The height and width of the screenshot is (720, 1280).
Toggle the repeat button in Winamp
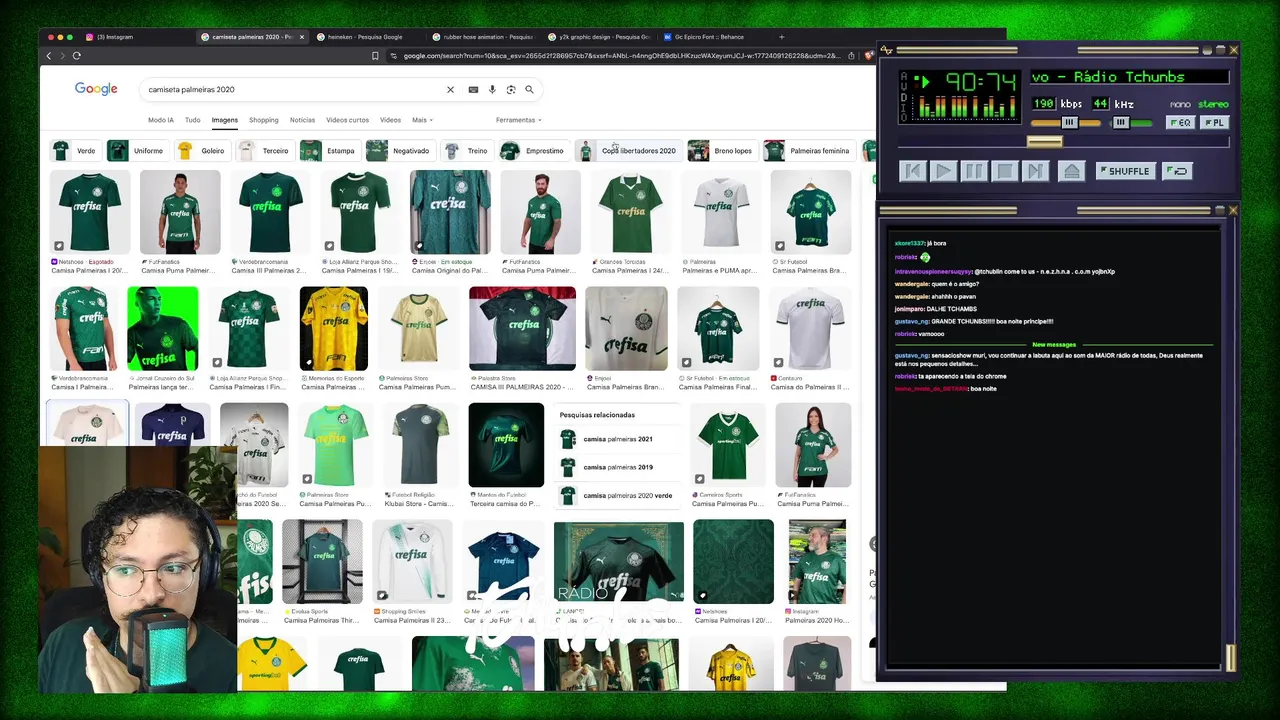pos(1179,171)
